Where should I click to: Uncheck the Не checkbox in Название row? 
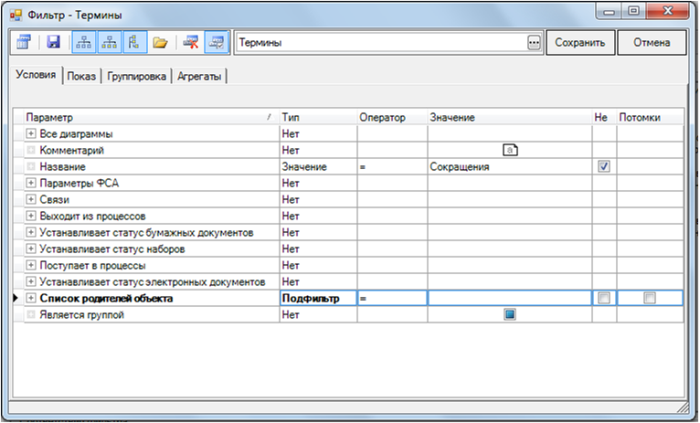point(603,166)
